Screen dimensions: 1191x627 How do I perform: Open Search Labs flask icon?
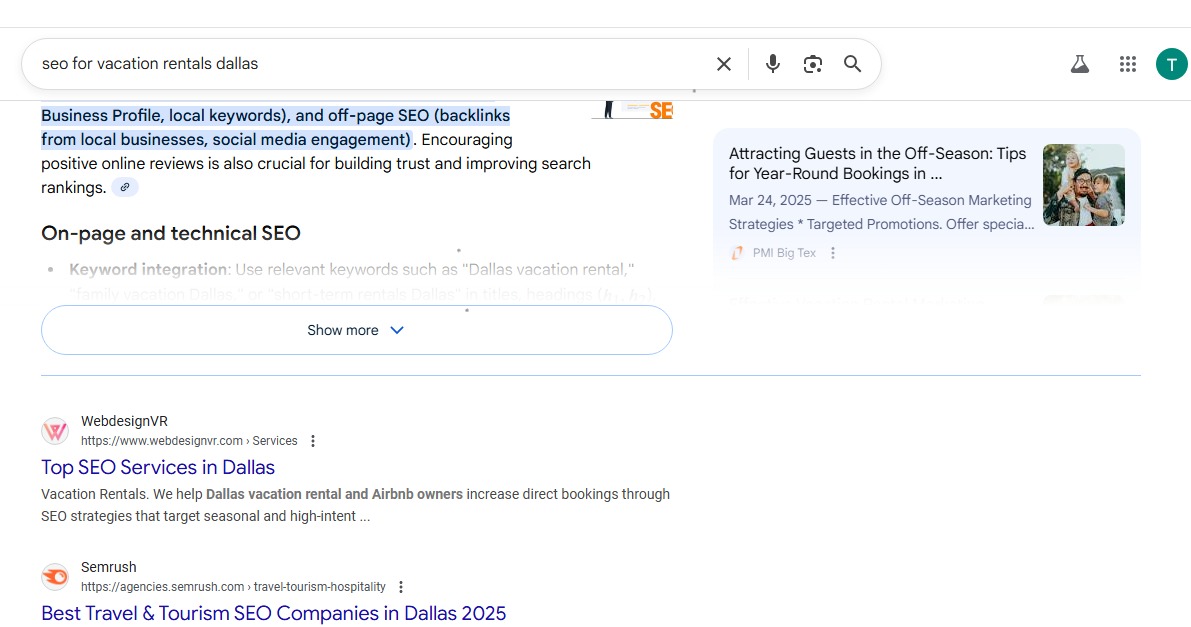(x=1079, y=64)
